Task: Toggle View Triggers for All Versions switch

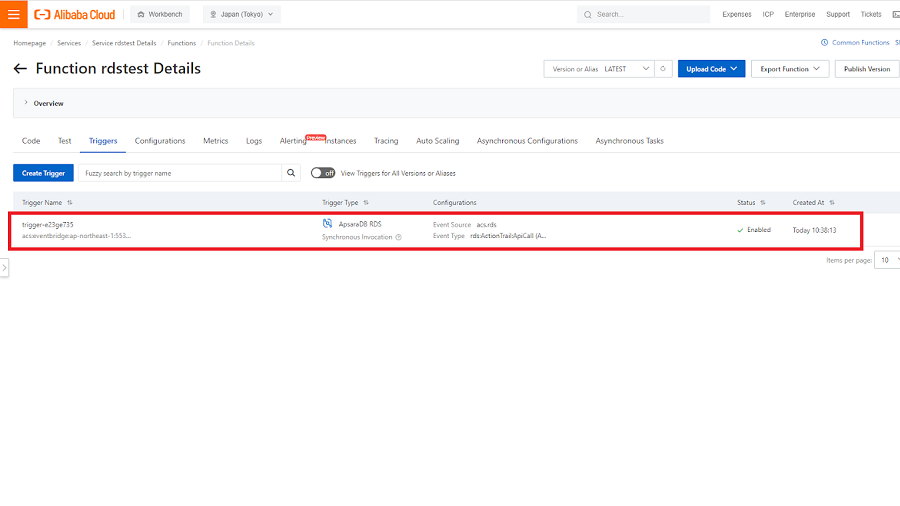Action: click(x=323, y=173)
